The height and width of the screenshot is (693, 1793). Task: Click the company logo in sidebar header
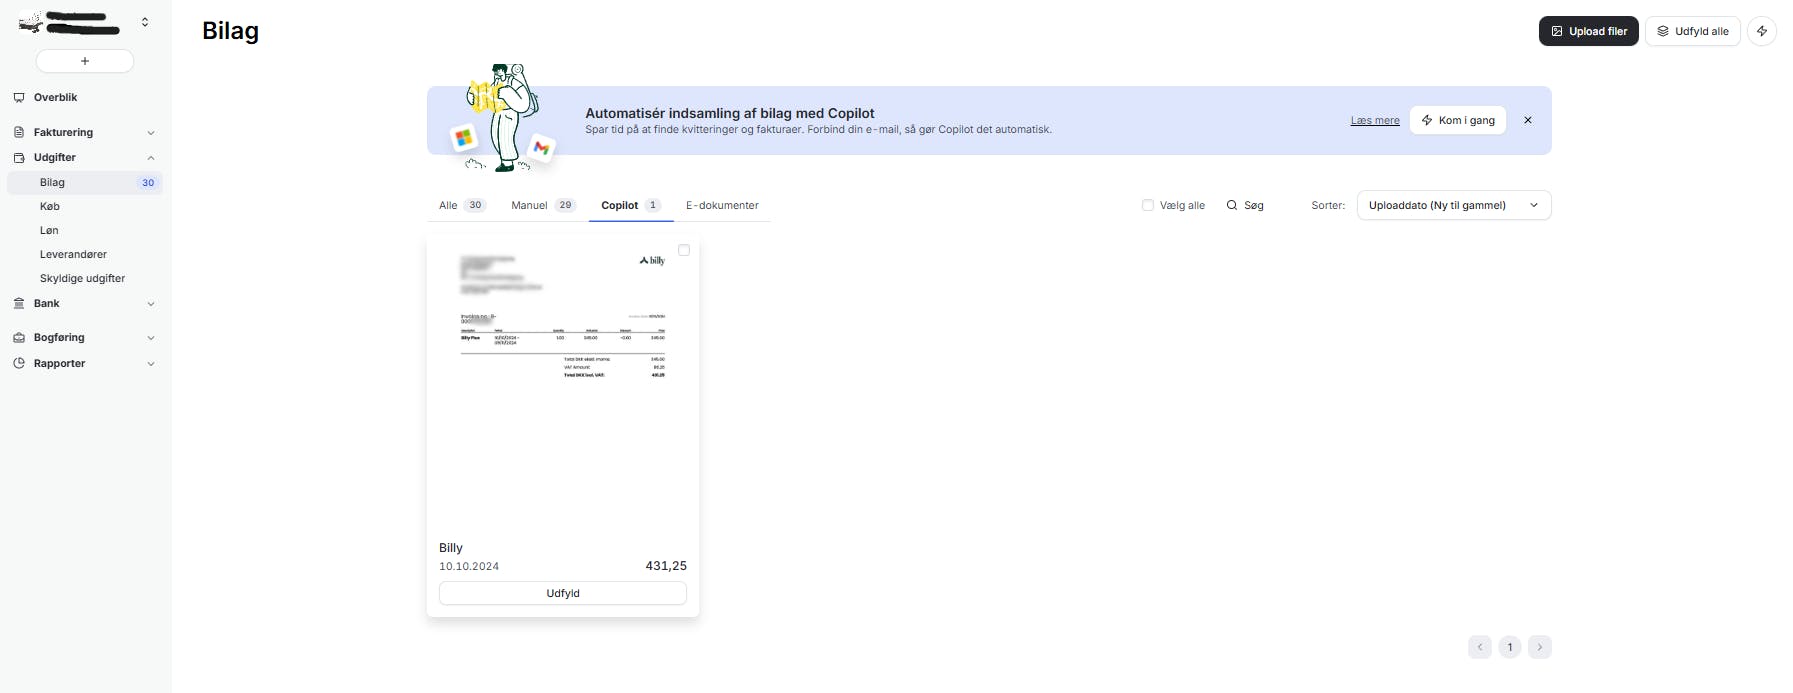(x=30, y=22)
